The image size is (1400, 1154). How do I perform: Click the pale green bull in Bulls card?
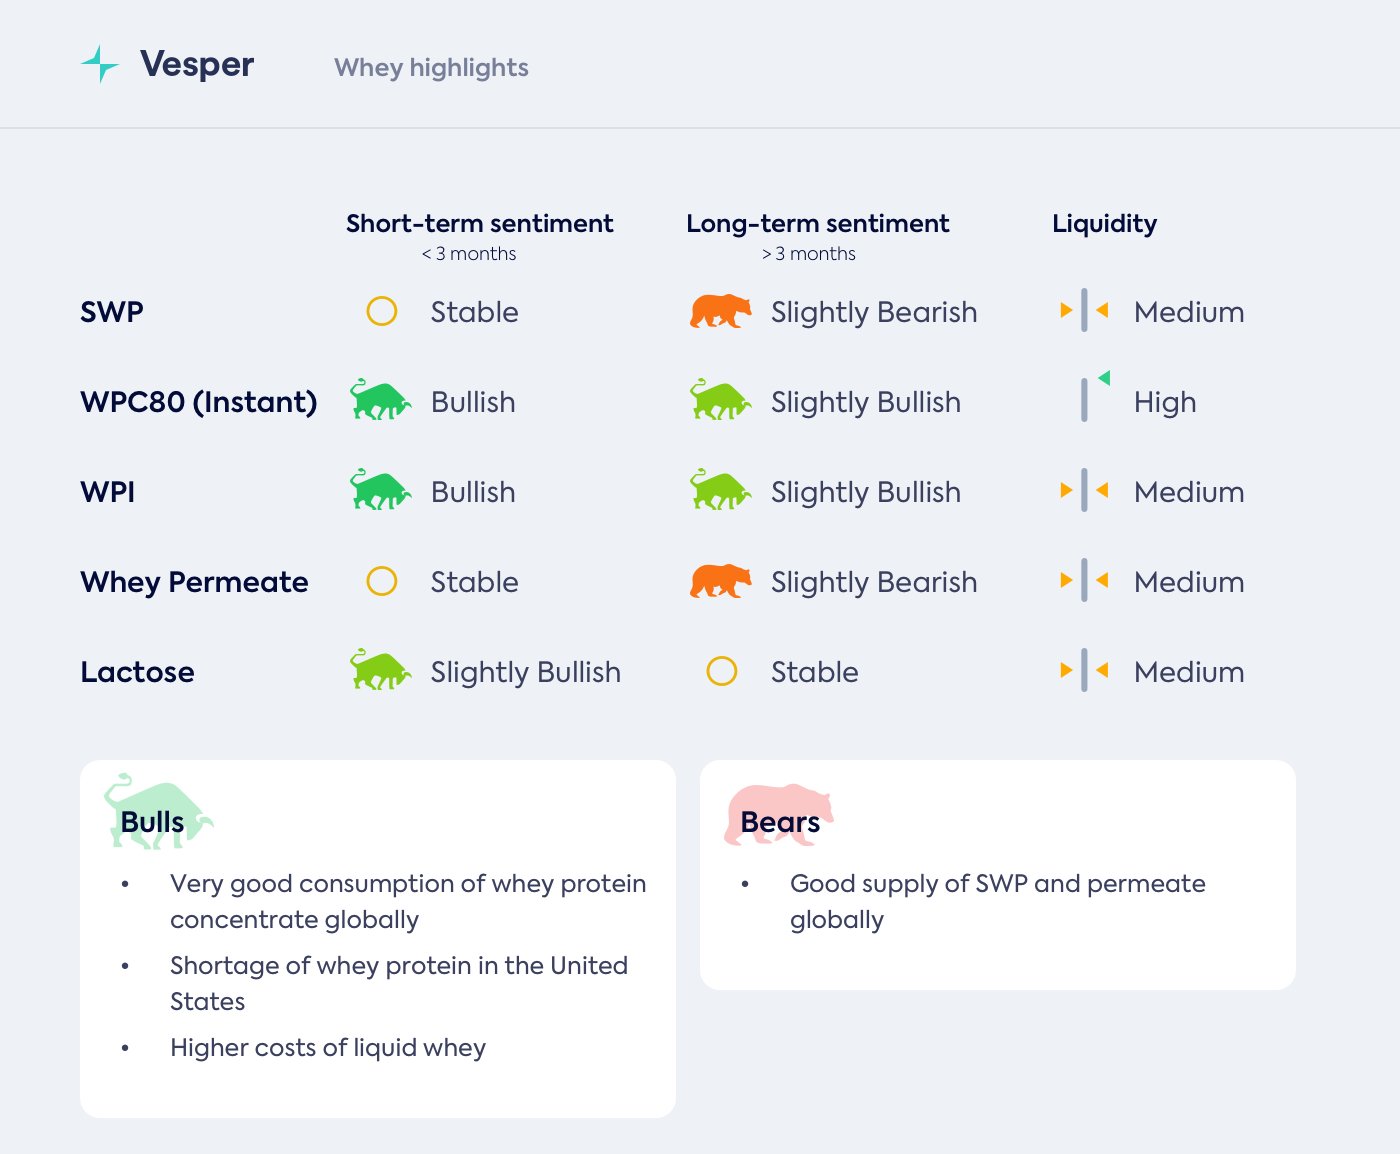coord(157,812)
